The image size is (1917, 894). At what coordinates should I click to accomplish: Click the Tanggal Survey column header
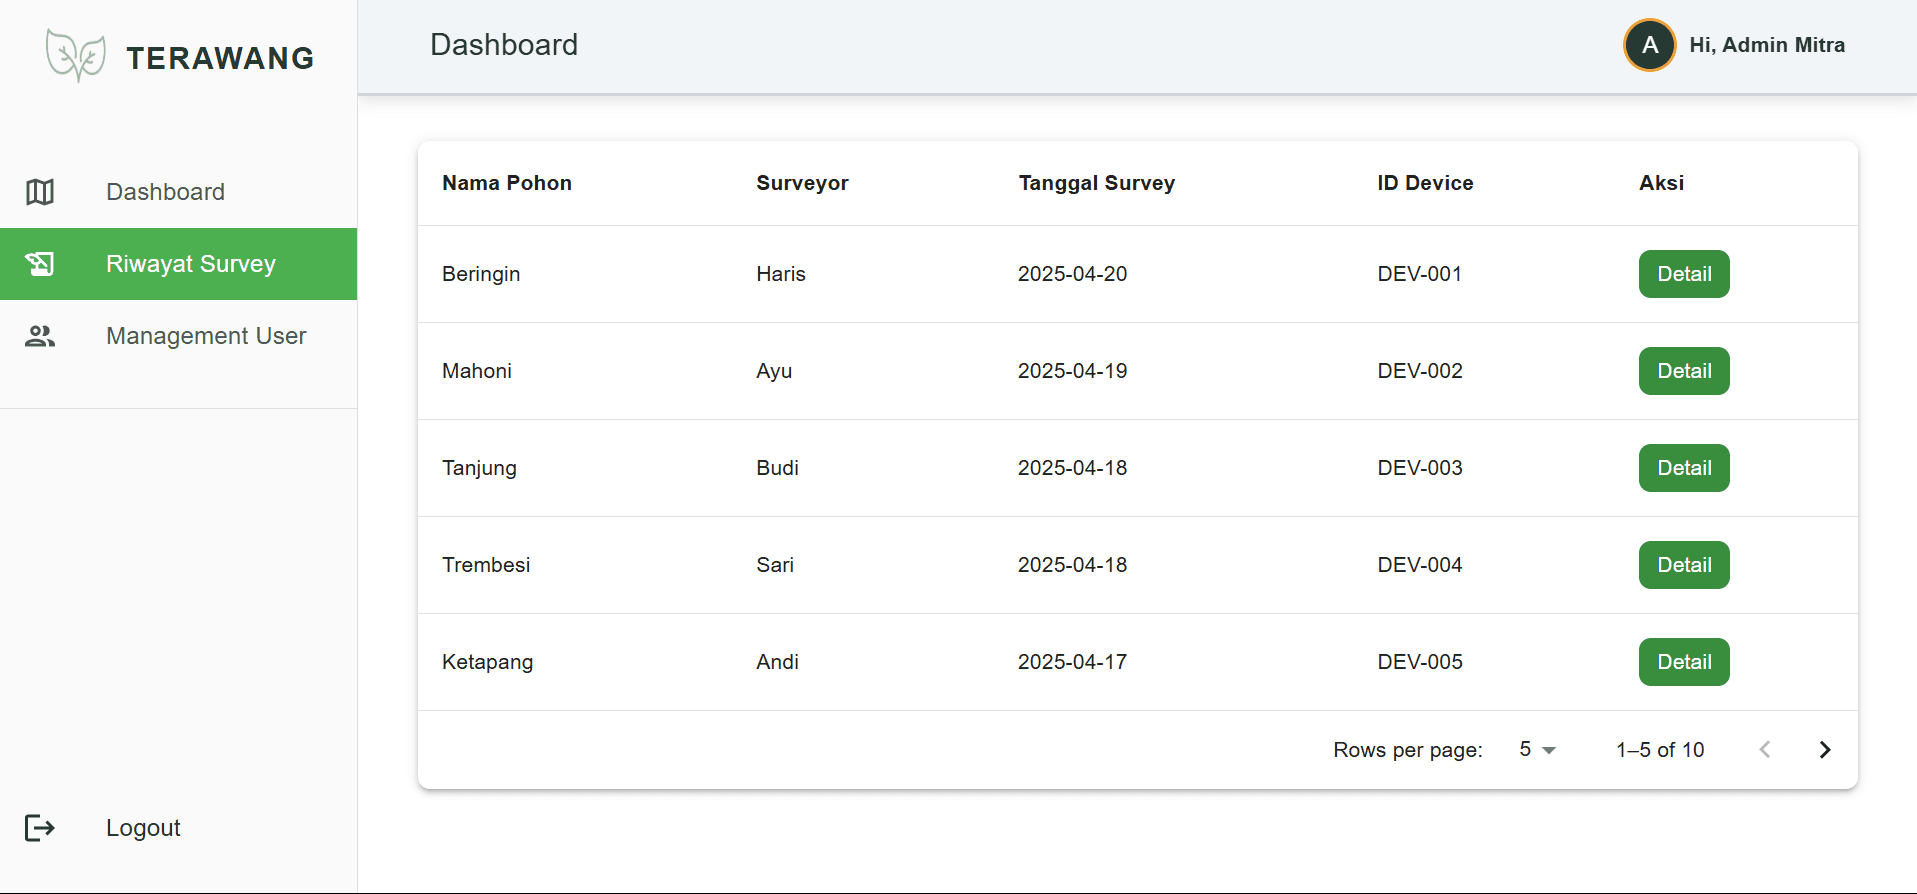1096,183
